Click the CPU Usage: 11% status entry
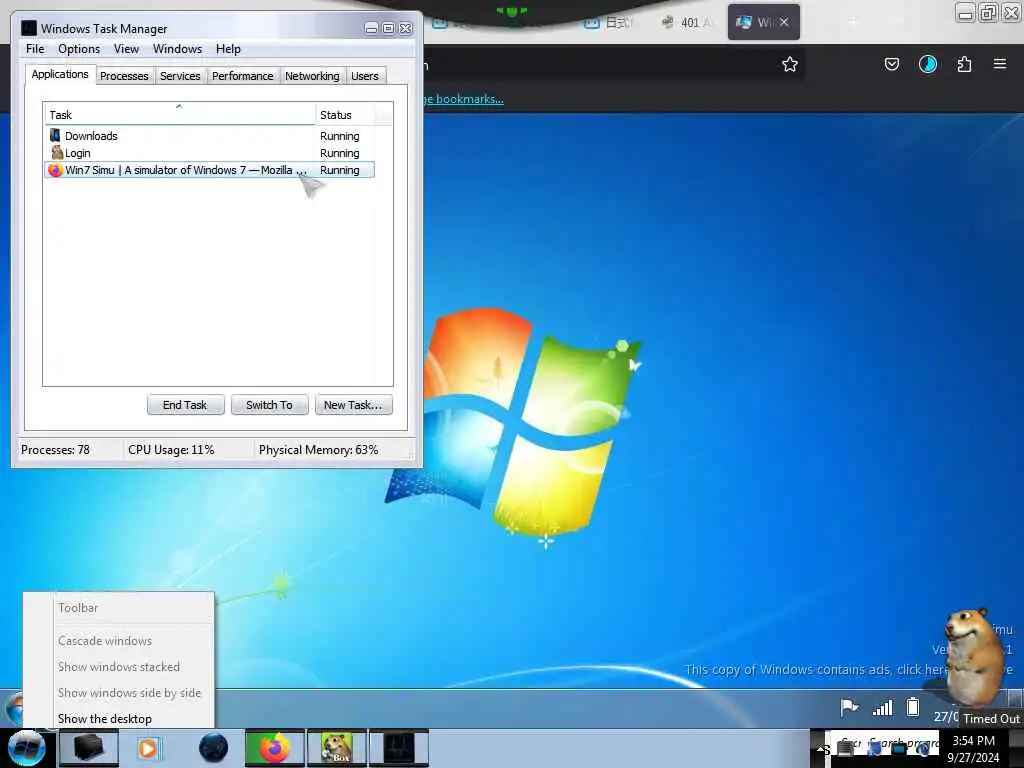This screenshot has height=768, width=1024. 171,450
